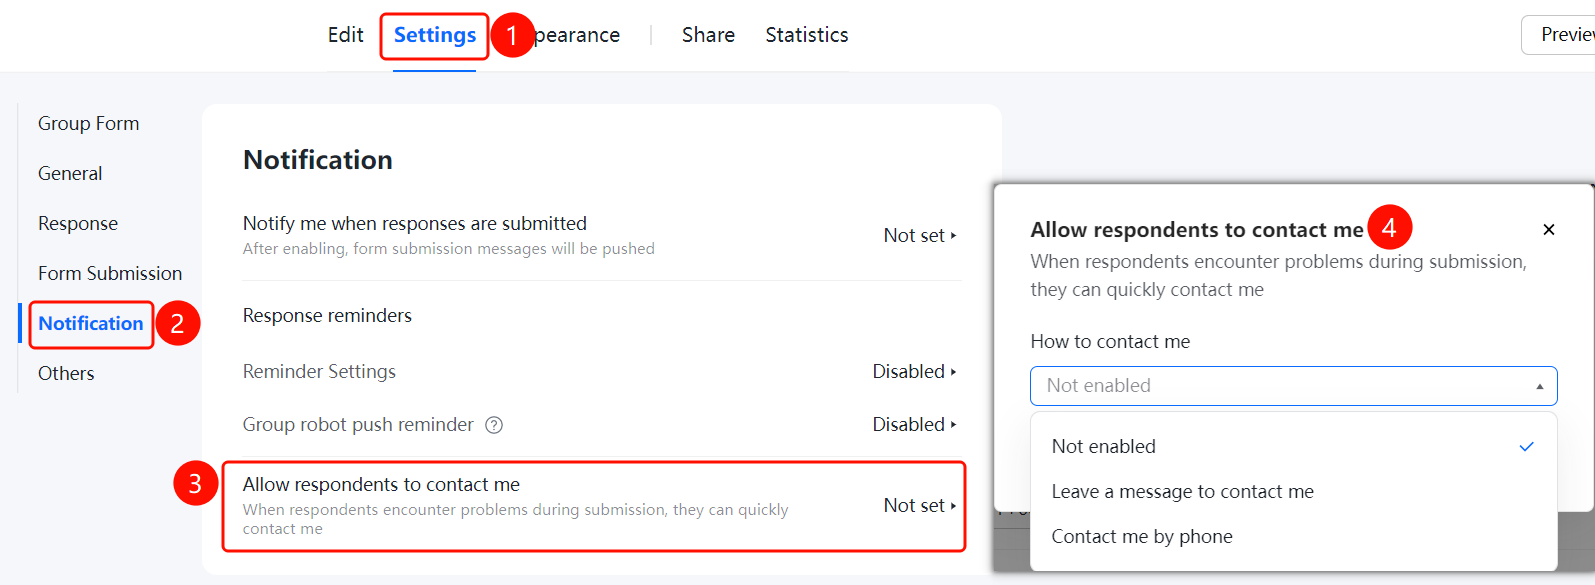The image size is (1595, 585).
Task: Select General in the settings sidebar
Action: click(70, 174)
